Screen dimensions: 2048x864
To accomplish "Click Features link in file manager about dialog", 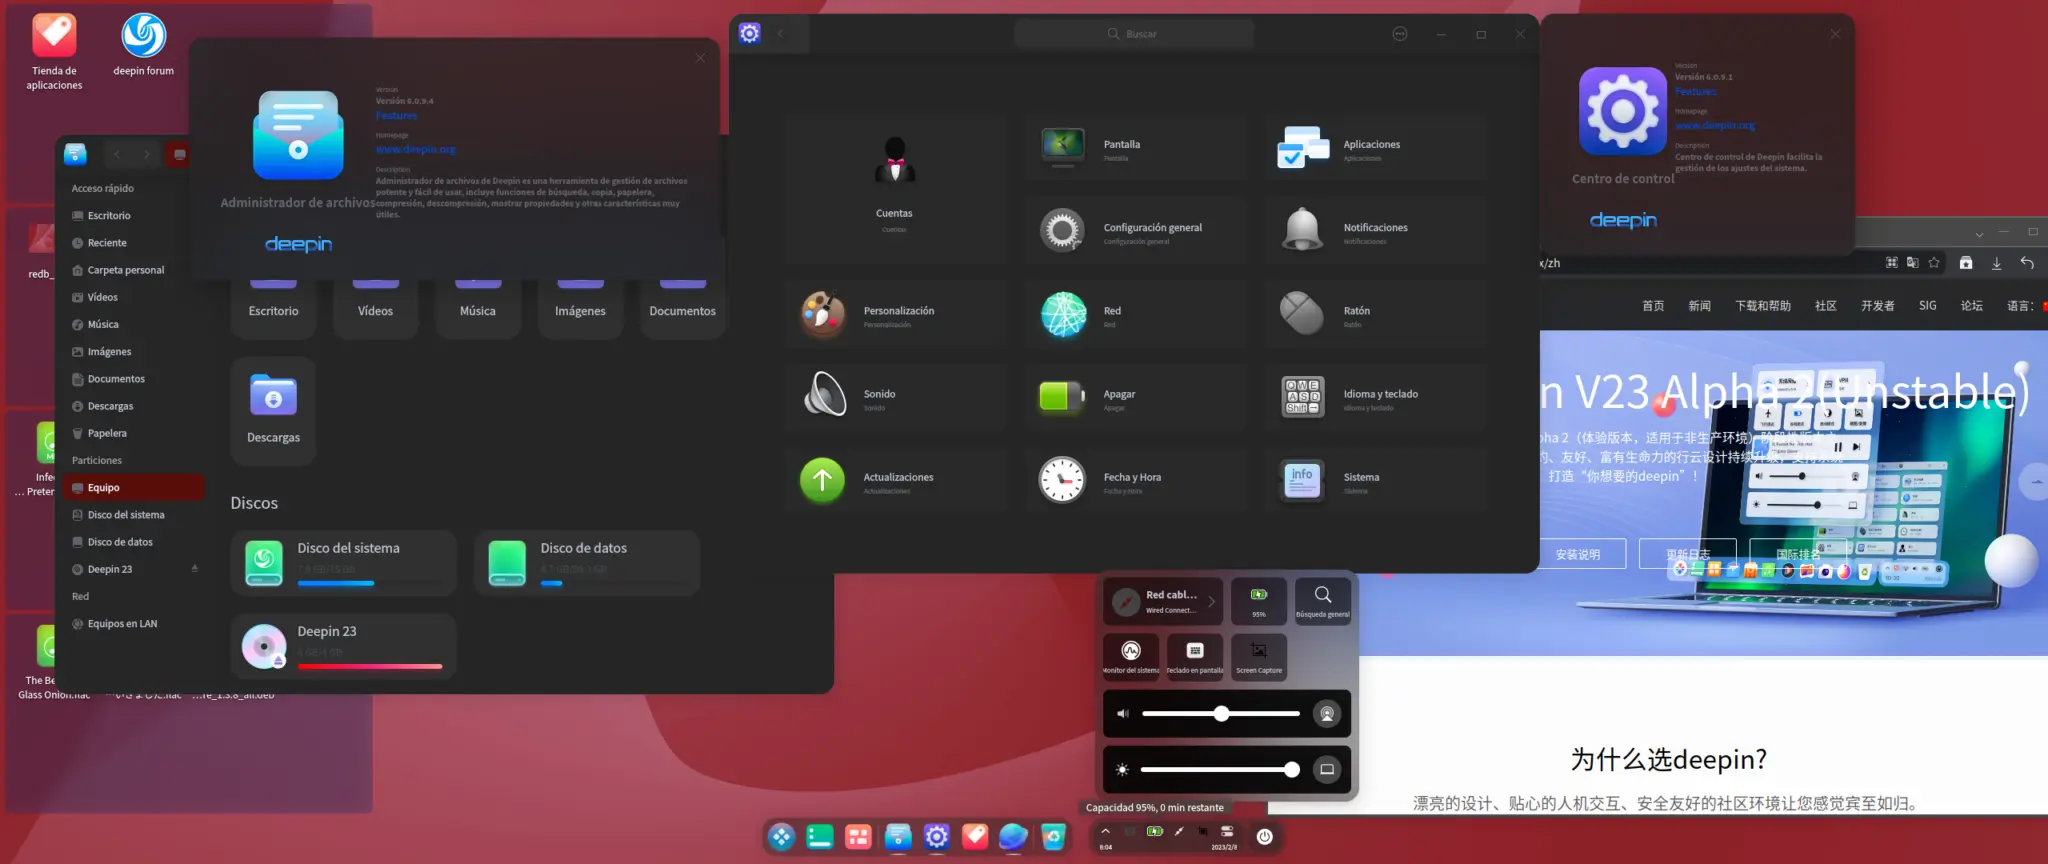I will [396, 116].
